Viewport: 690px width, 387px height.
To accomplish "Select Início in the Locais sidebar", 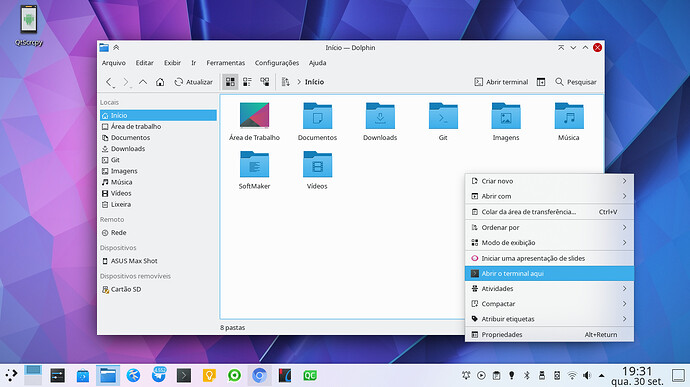I will pyautogui.click(x=158, y=115).
